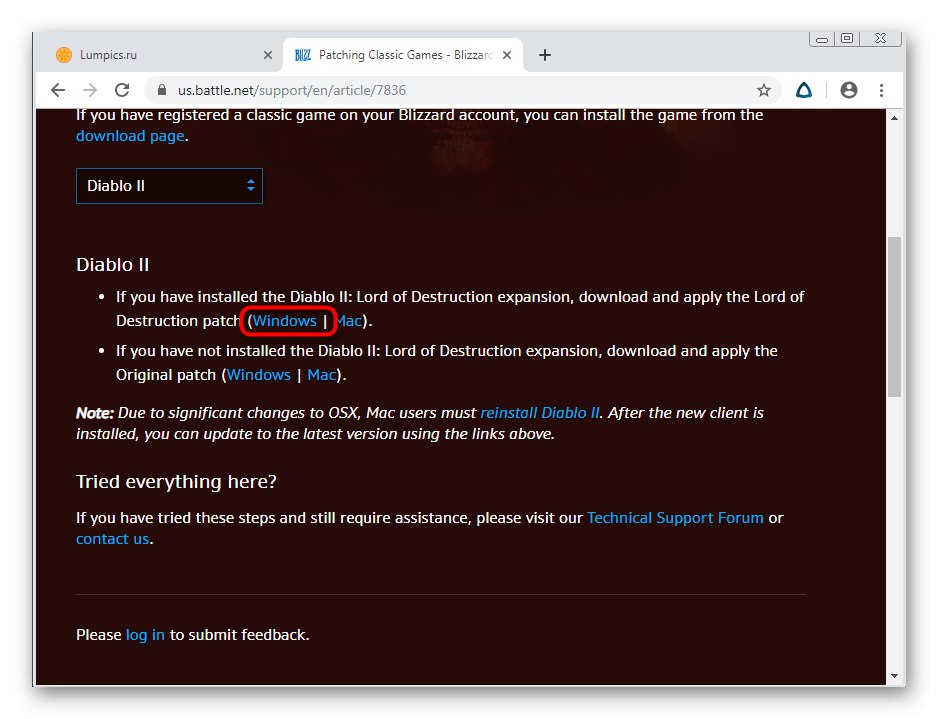Image resolution: width=938 pixels, height=719 pixels.
Task: Close the Lumpics.ru tab
Action: 268,55
